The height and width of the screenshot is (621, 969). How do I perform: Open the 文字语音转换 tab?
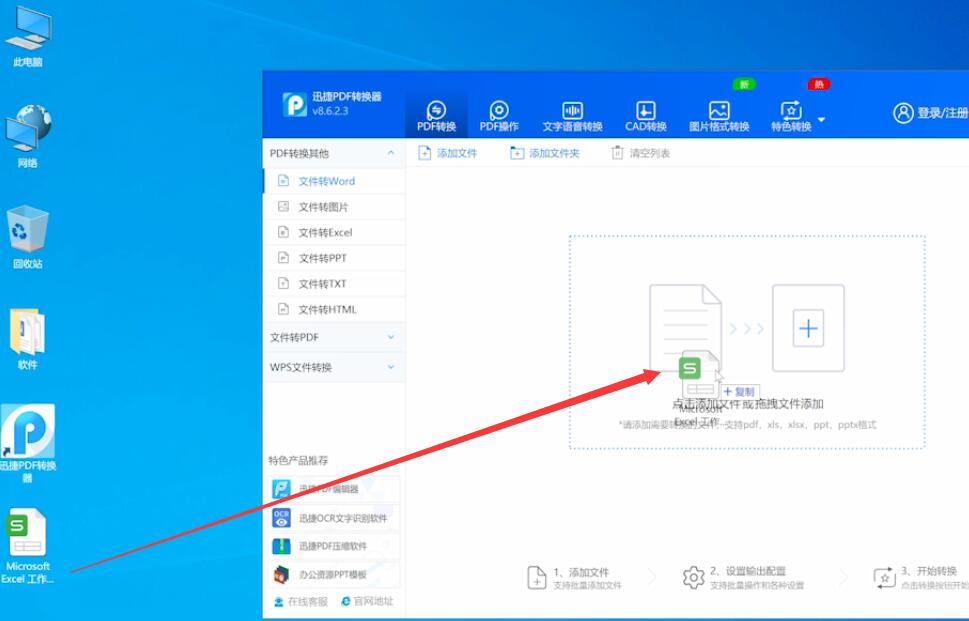[572, 116]
